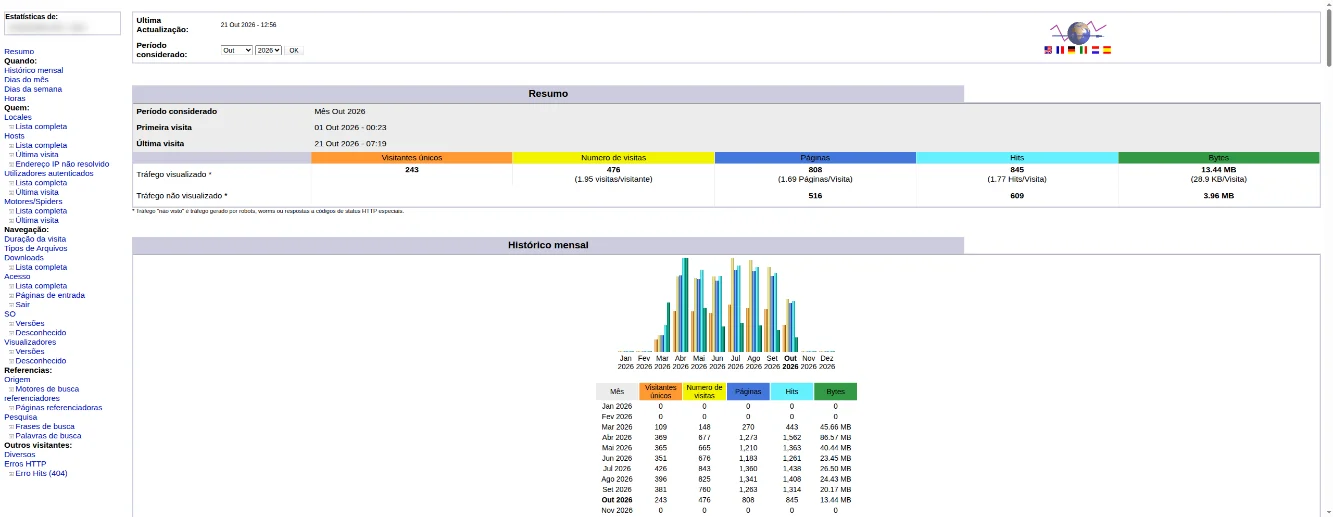Open the month dropdown showing Out

pyautogui.click(x=237, y=50)
